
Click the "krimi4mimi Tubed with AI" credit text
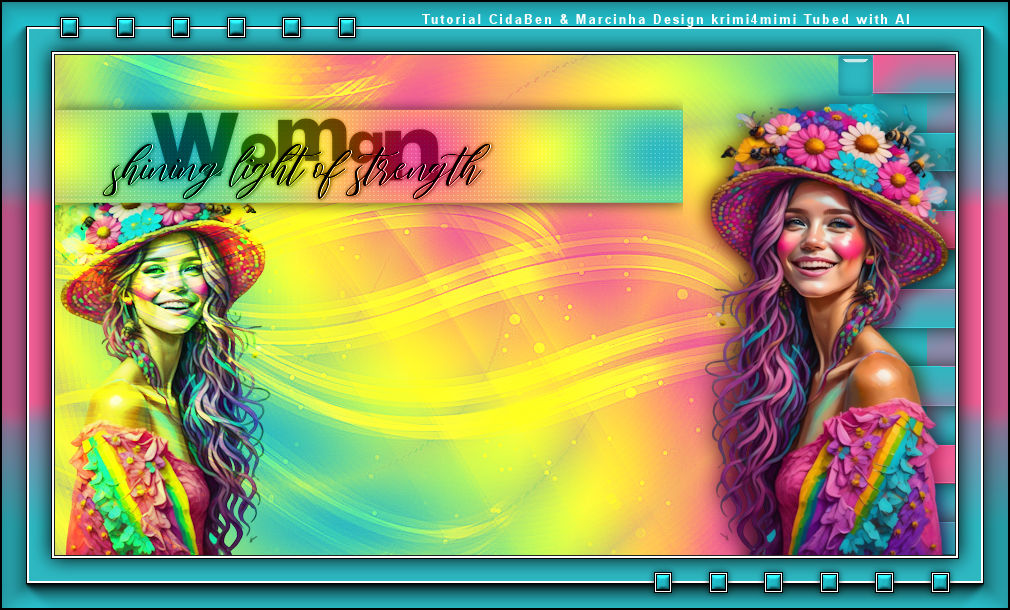810,19
